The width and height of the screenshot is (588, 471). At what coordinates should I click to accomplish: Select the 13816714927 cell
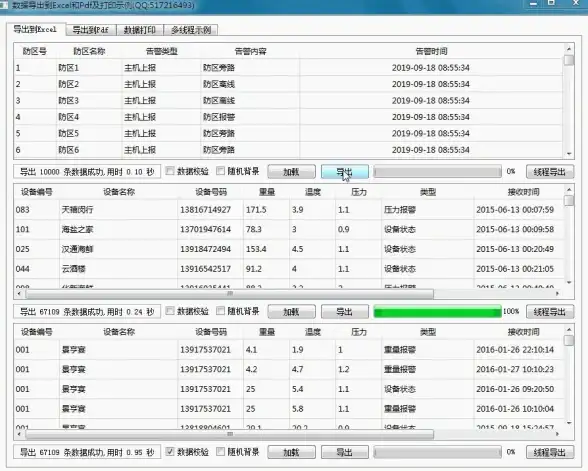coord(210,210)
